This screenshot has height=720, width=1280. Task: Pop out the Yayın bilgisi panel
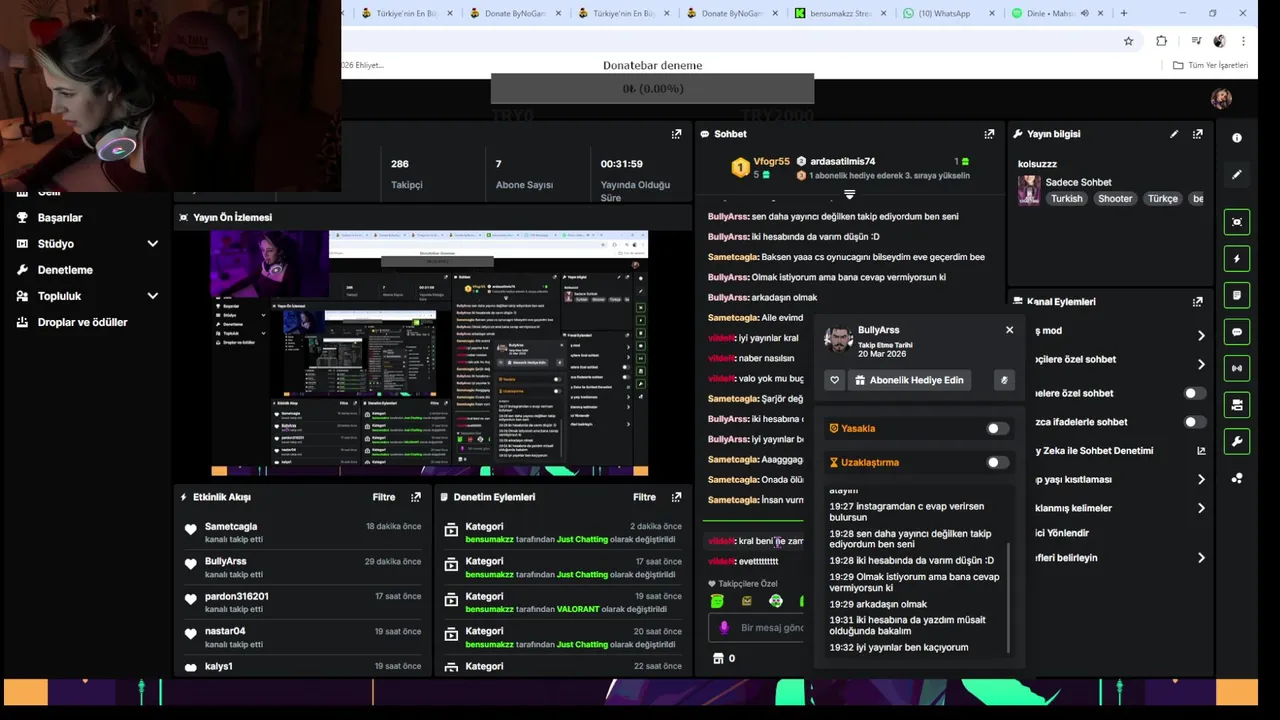pos(1197,134)
